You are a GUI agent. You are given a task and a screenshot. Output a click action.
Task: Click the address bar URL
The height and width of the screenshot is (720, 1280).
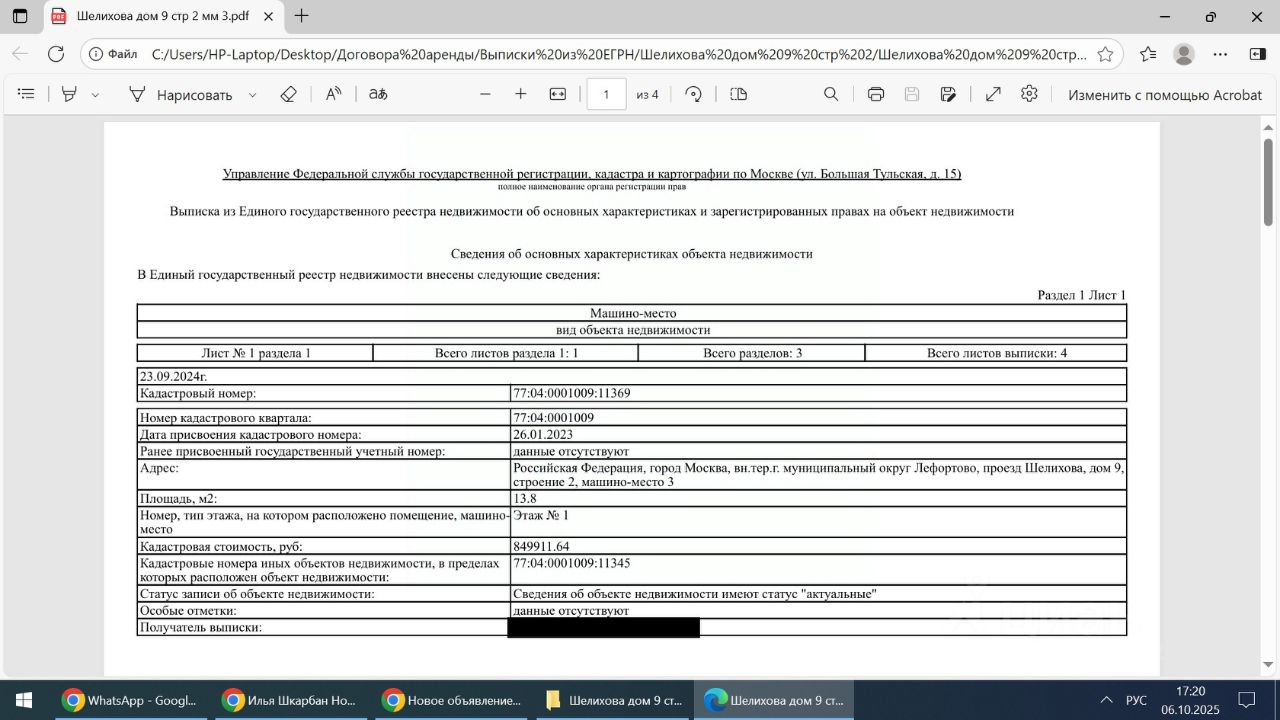tap(619, 54)
